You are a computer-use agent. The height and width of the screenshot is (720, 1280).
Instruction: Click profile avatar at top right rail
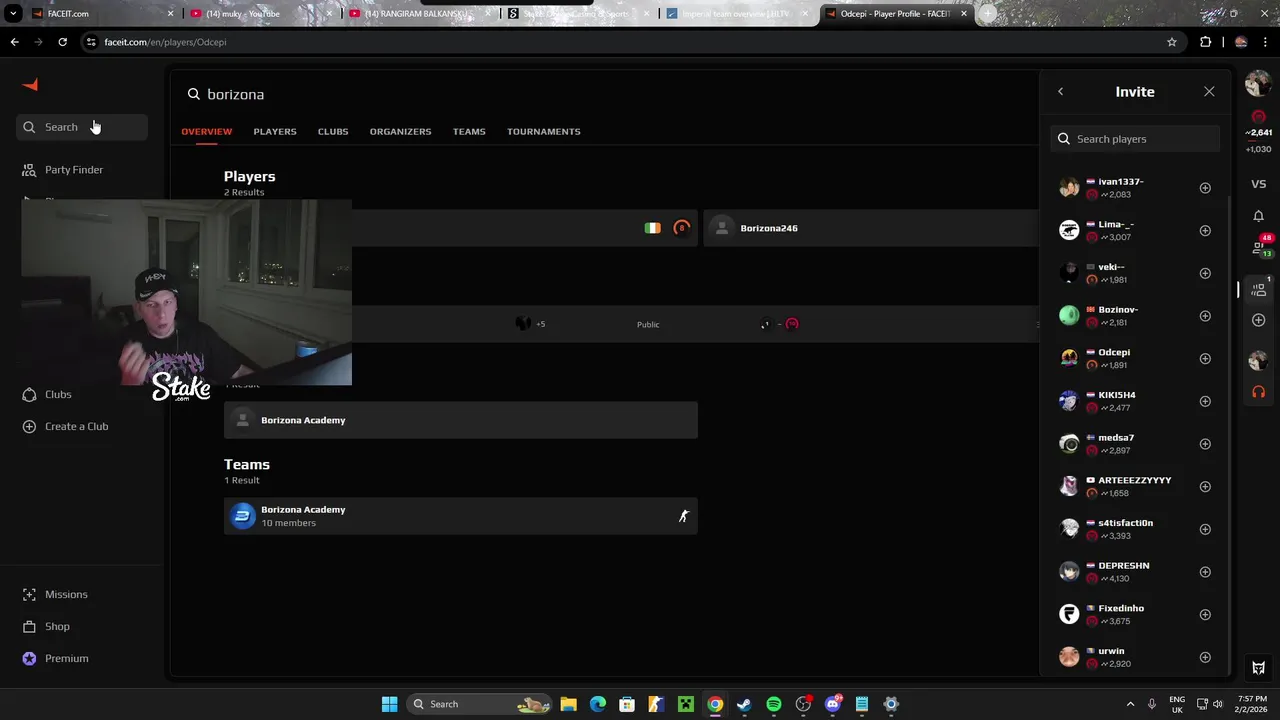[1258, 84]
